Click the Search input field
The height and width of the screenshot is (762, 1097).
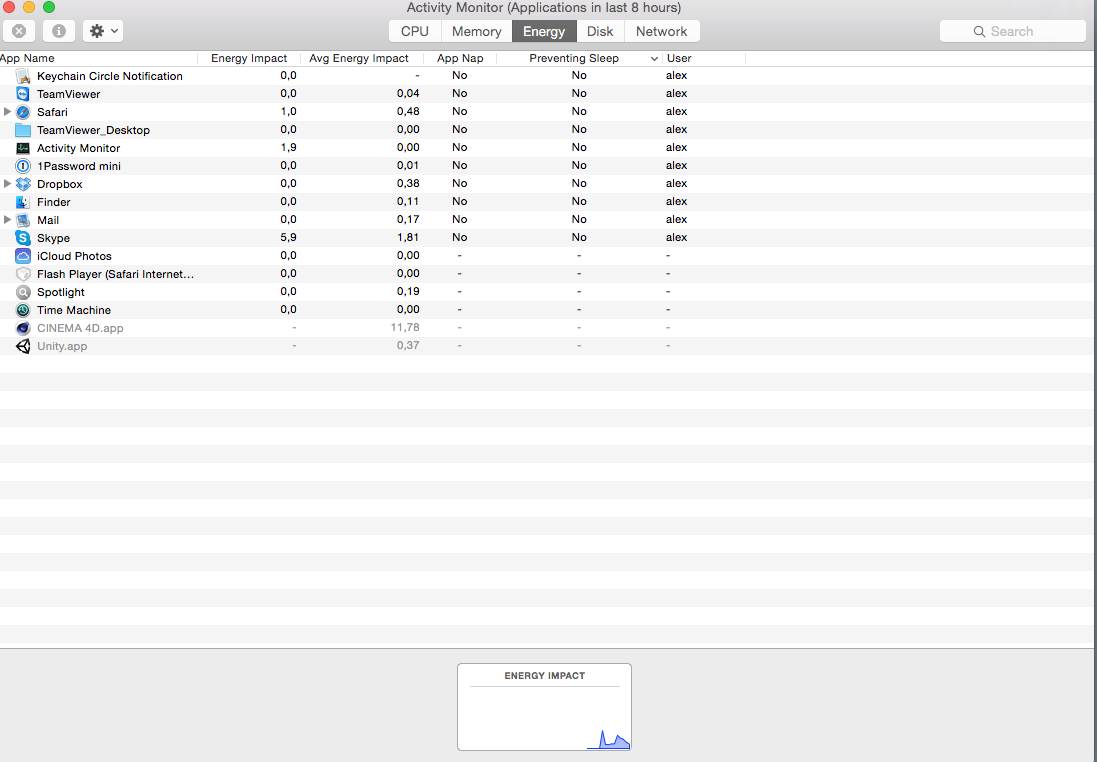point(1012,31)
